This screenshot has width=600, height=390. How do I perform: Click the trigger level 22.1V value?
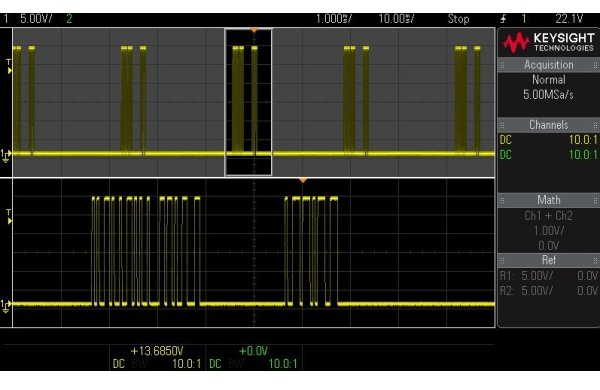(x=569, y=19)
